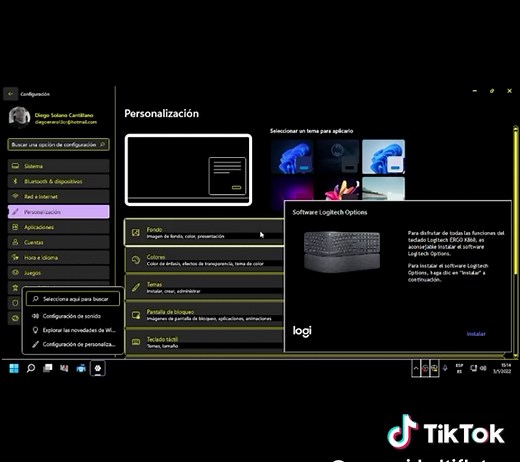Open the Sistema settings section
Screen dimensions: 520x462
[58, 166]
